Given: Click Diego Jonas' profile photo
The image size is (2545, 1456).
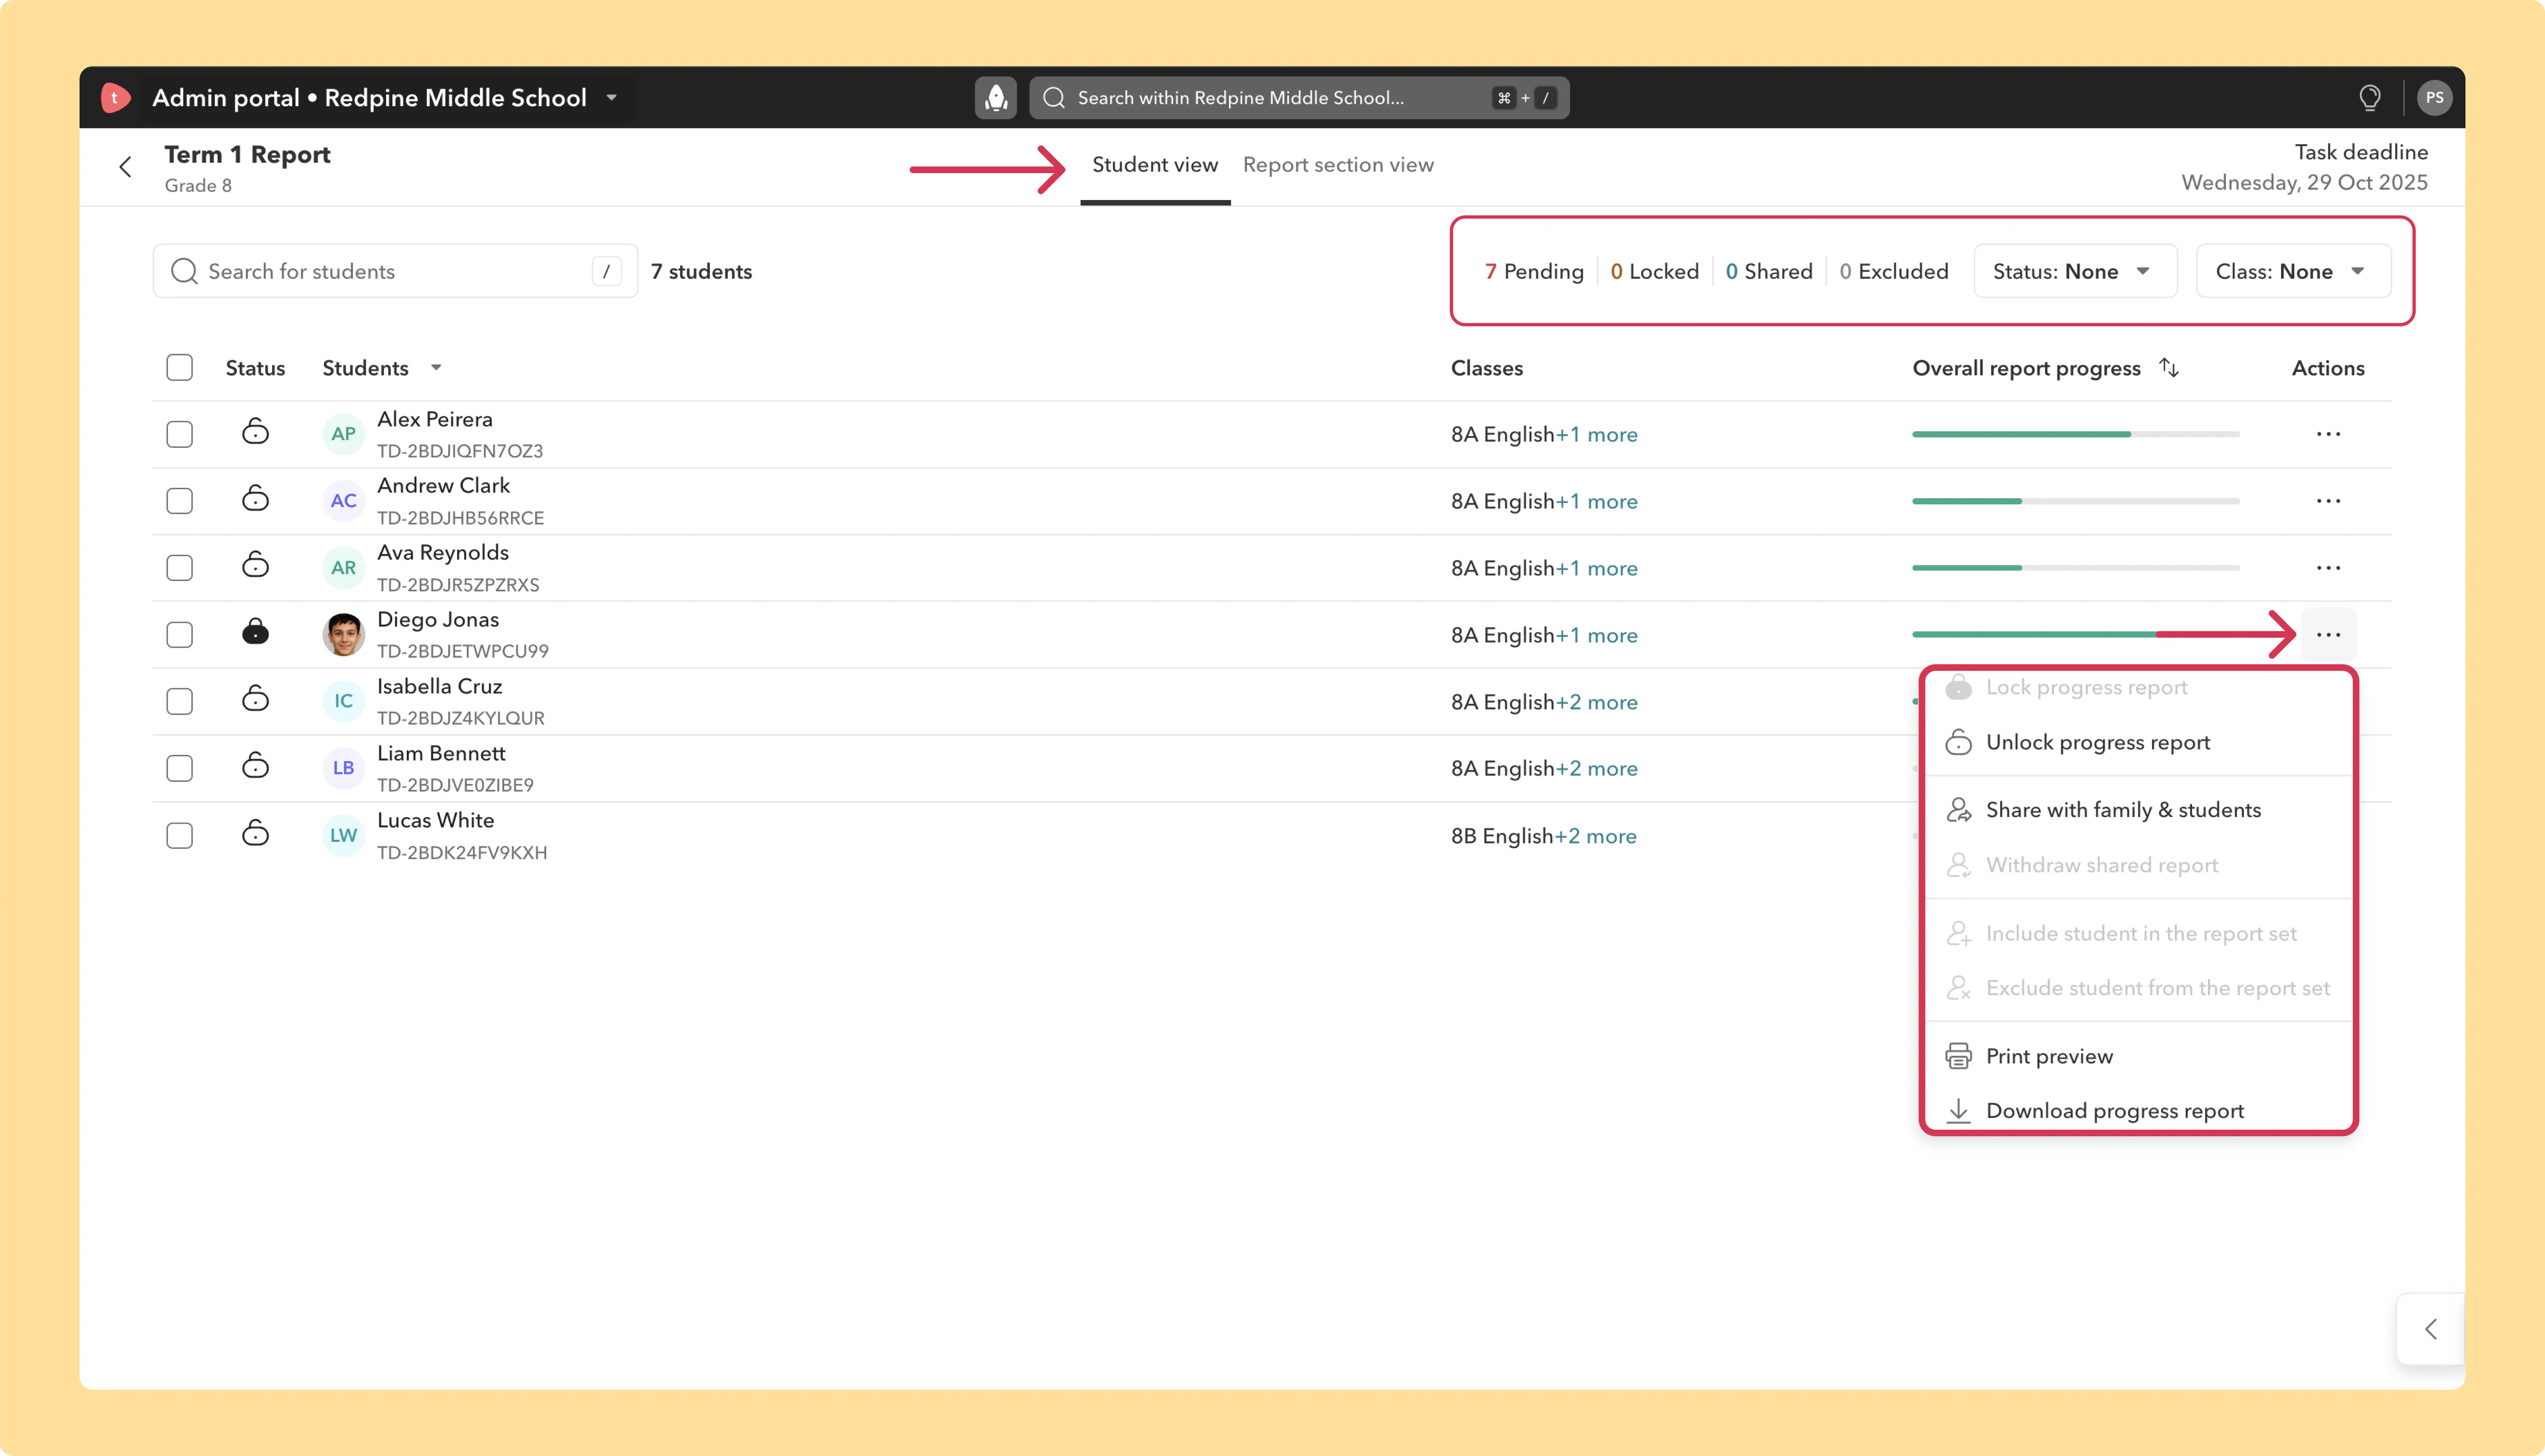Looking at the screenshot, I should point(343,635).
